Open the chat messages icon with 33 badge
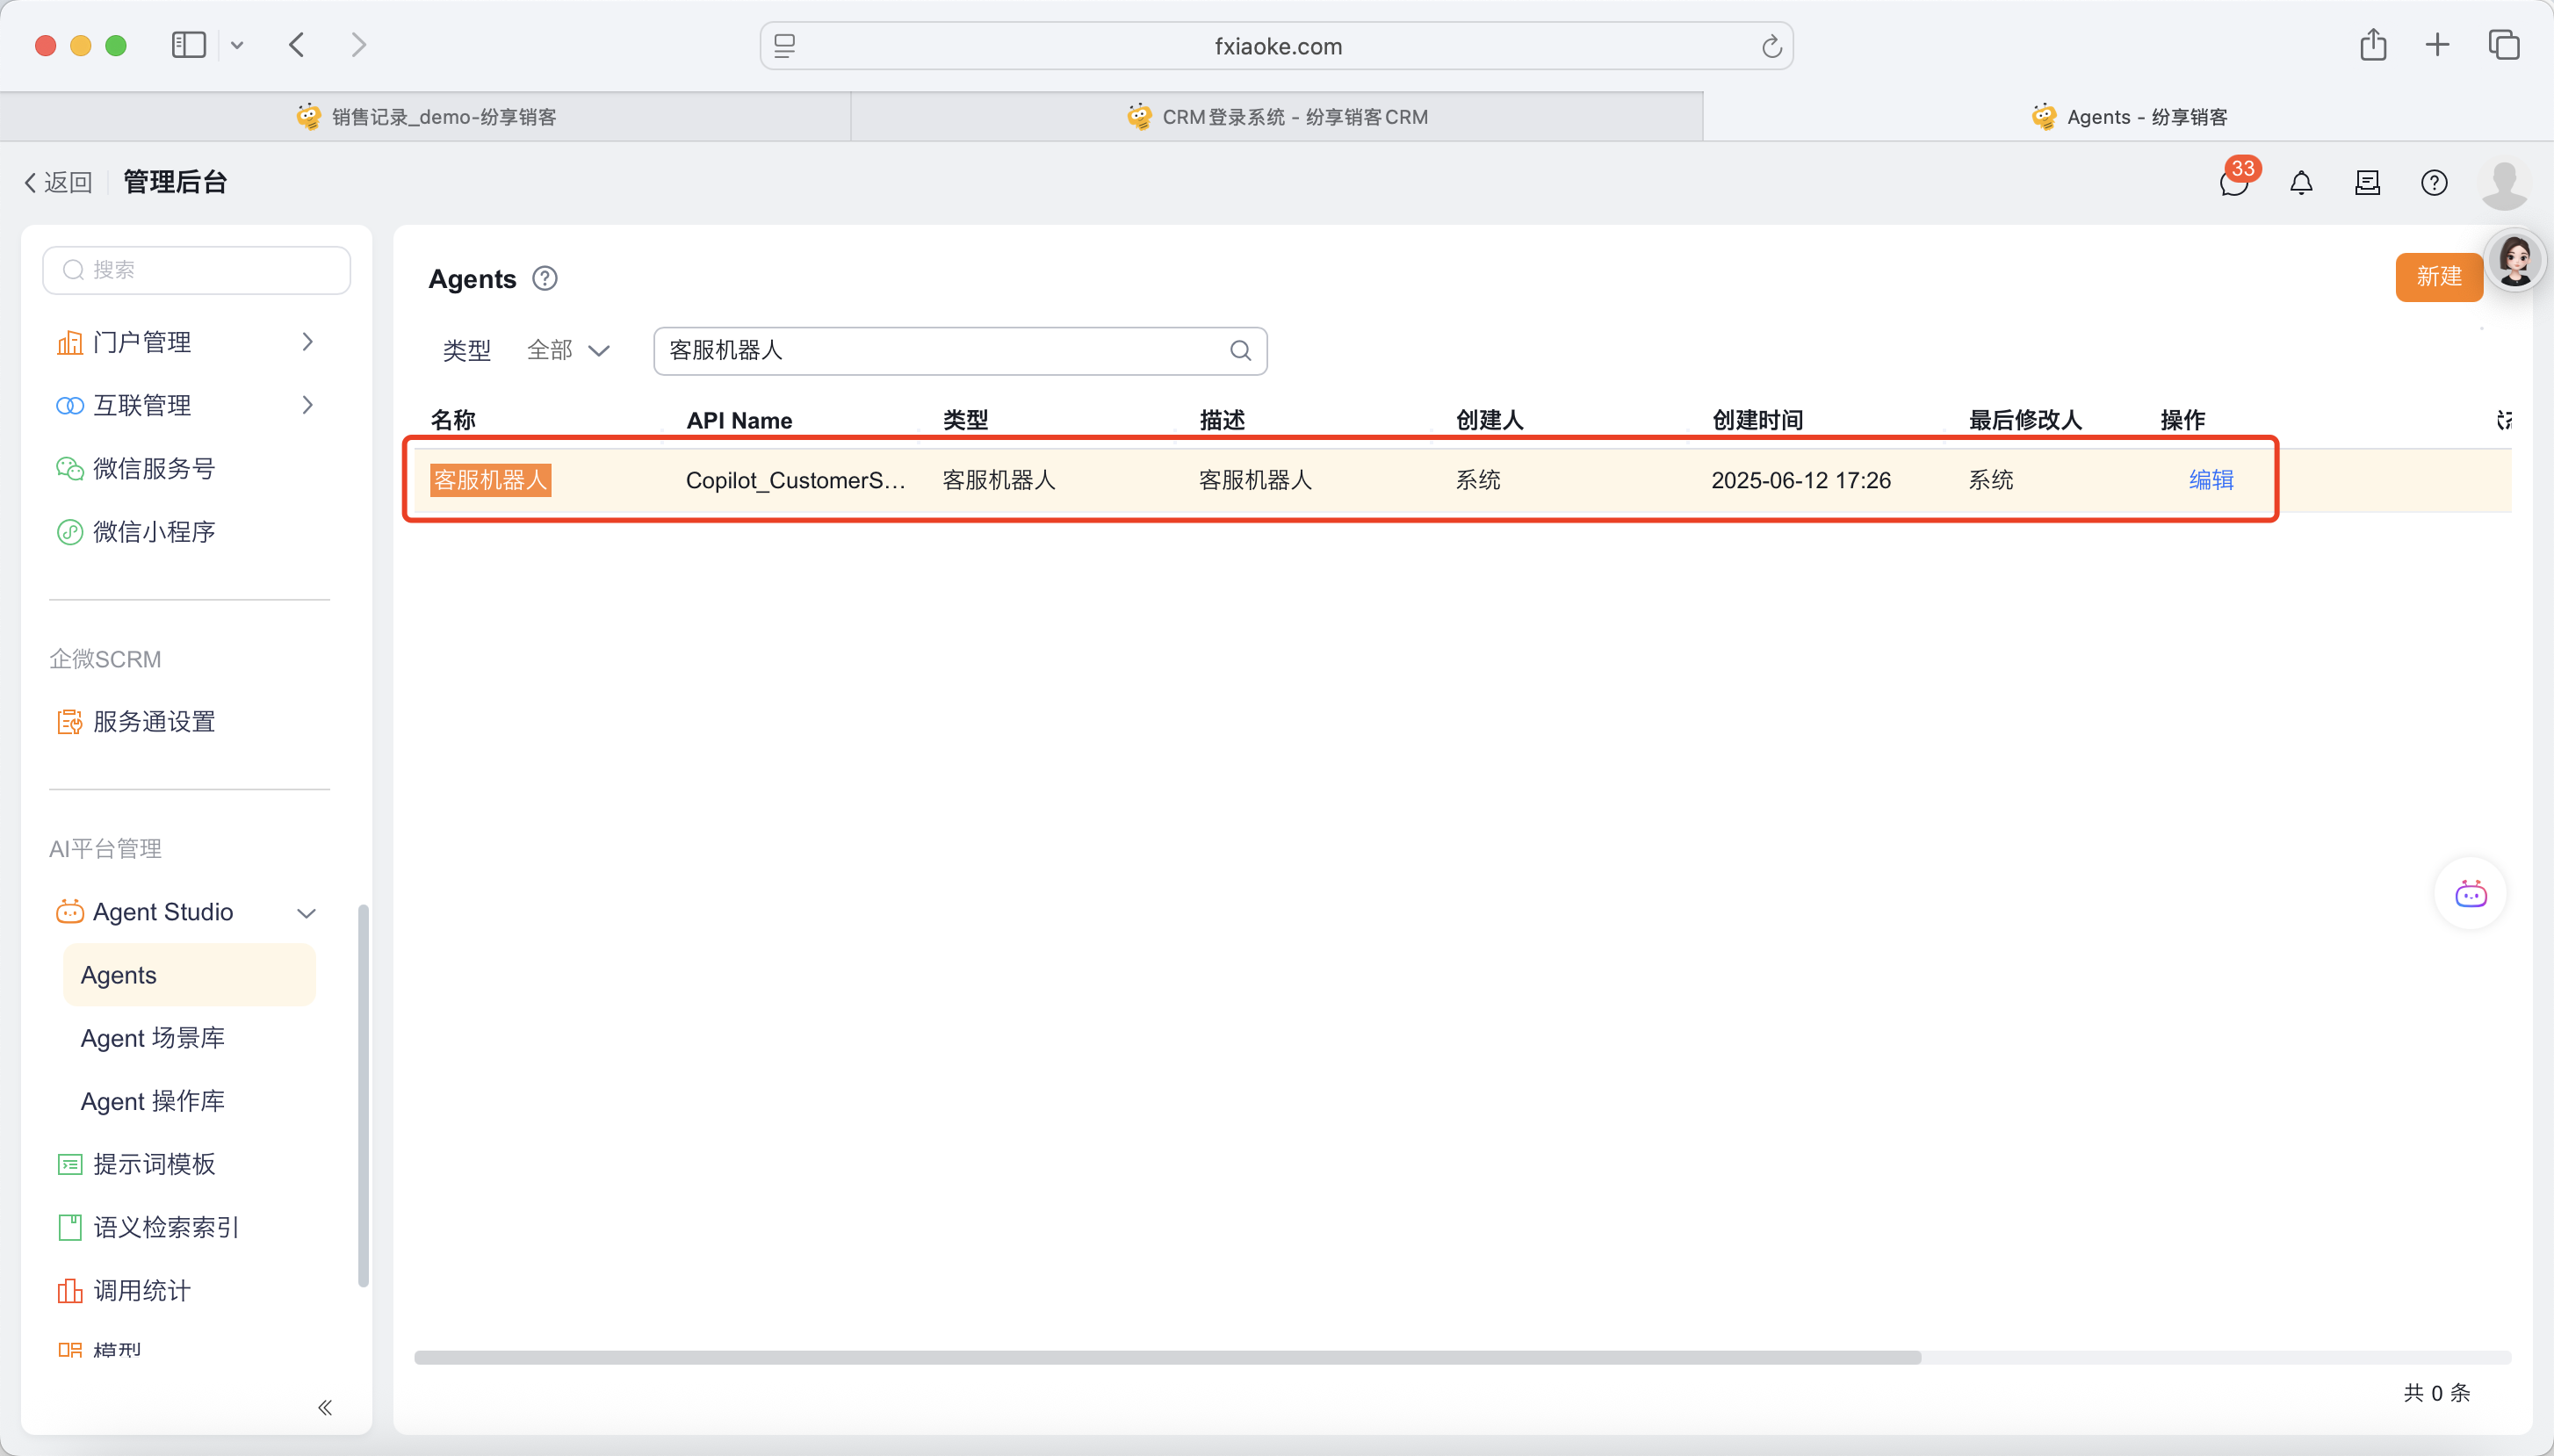The image size is (2554, 1456). tap(2234, 183)
